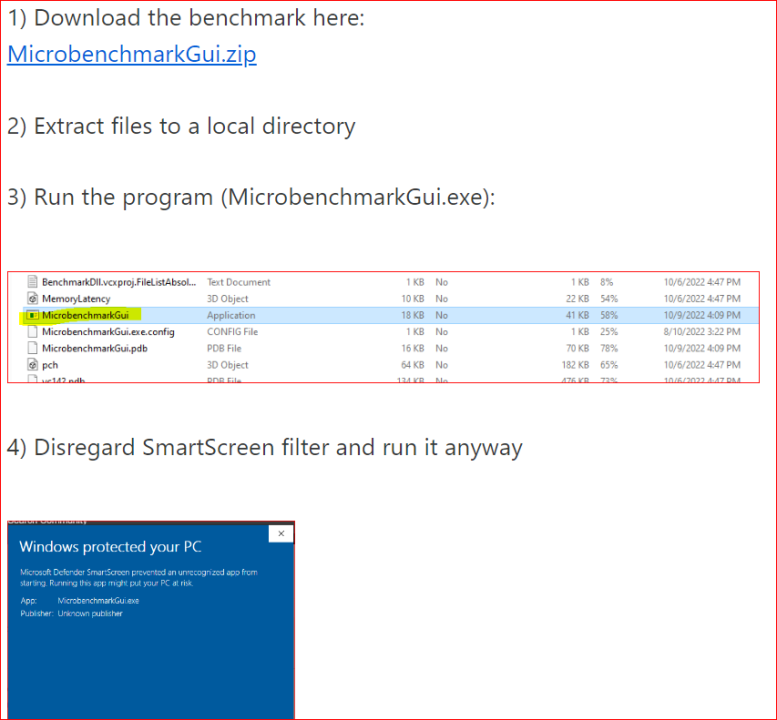Click the Disregard SmartScreen filter instruction text
Viewport: 777px width, 720px height.
(264, 447)
